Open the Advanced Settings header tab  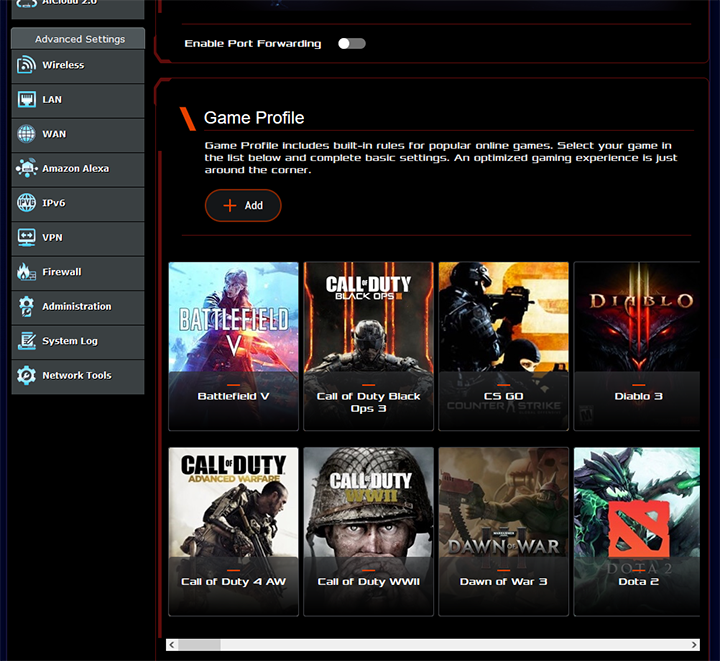(x=79, y=39)
